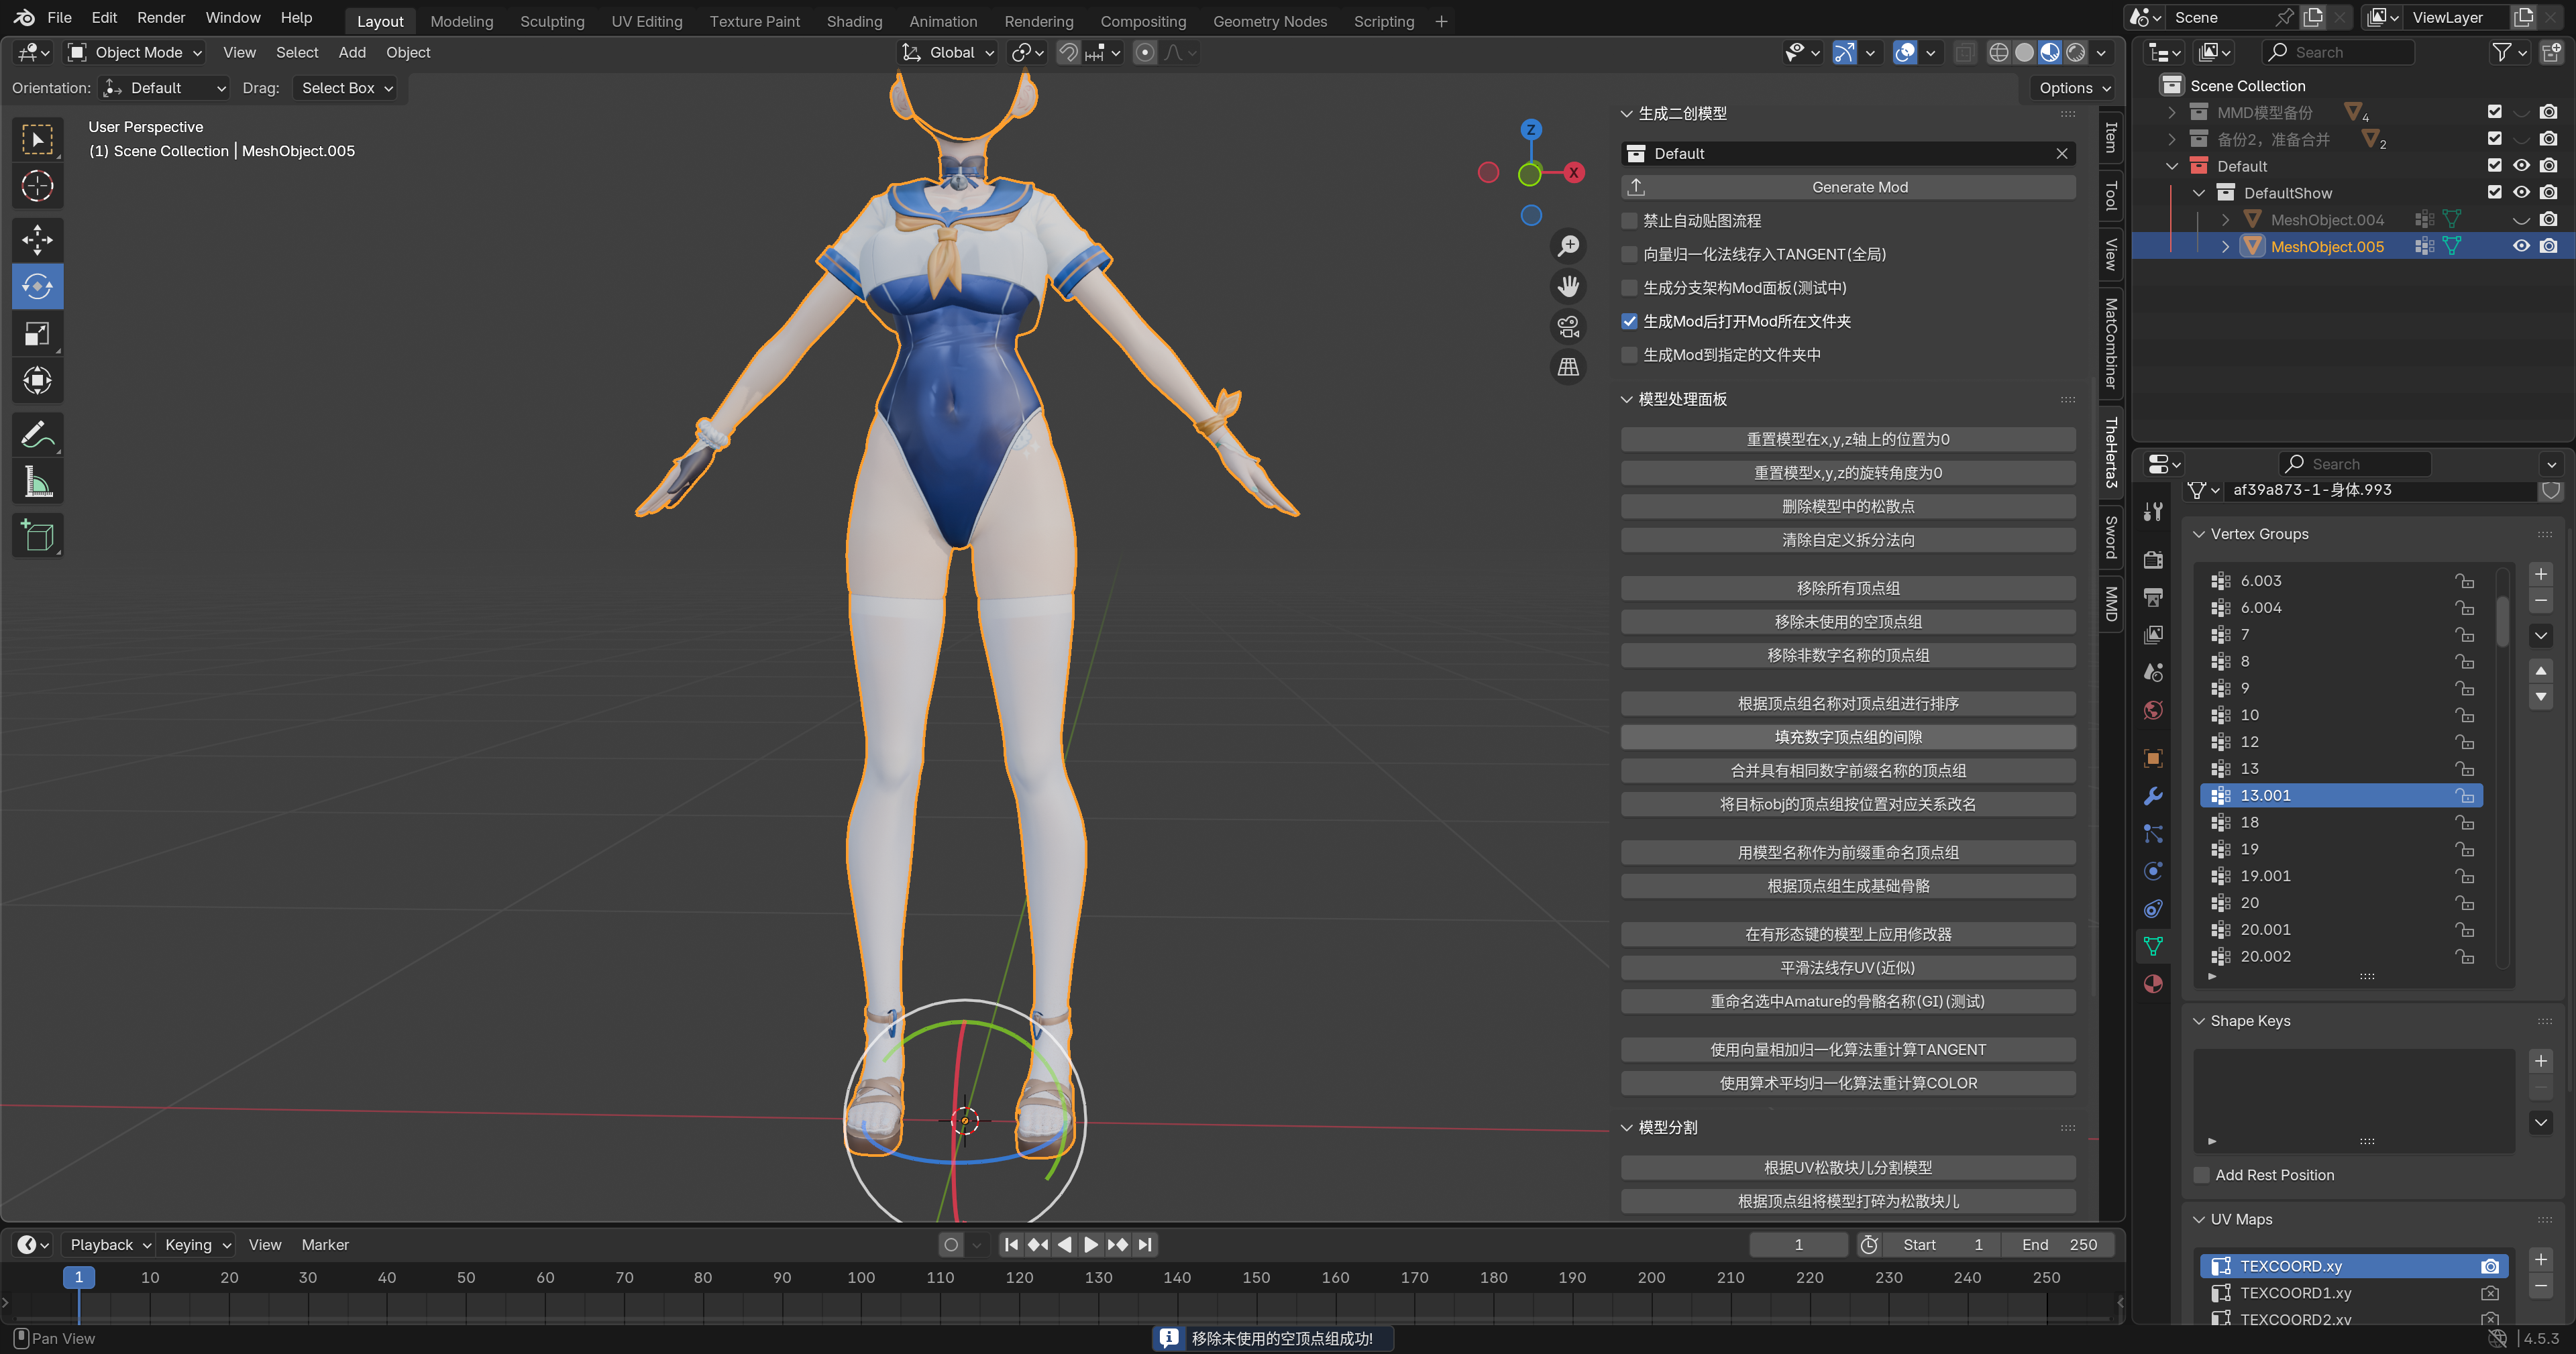Select the Scale tool
The width and height of the screenshot is (2576, 1354).
coord(37,334)
